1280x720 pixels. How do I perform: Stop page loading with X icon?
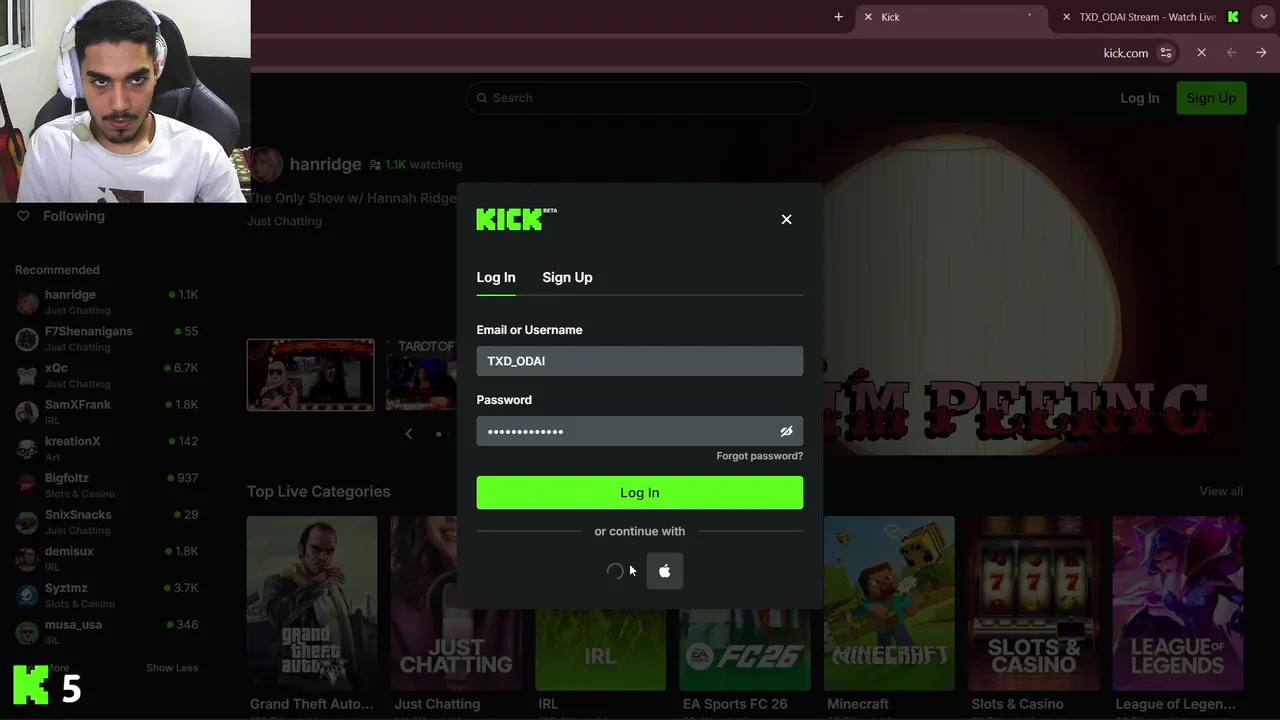(x=1201, y=53)
